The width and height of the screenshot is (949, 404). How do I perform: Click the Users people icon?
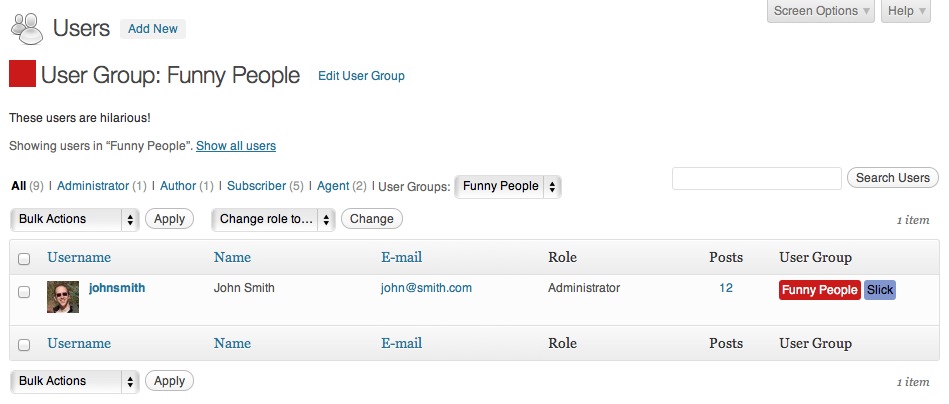[27, 28]
